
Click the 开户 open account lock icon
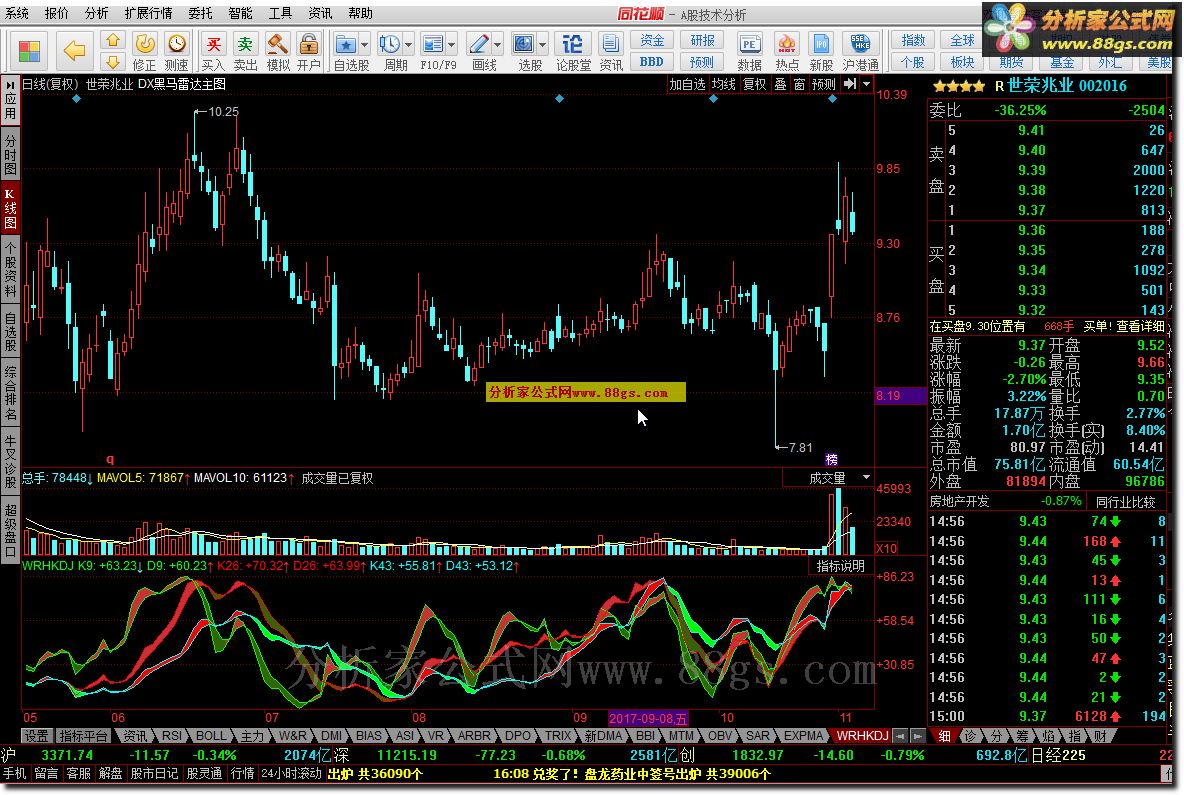coord(308,51)
